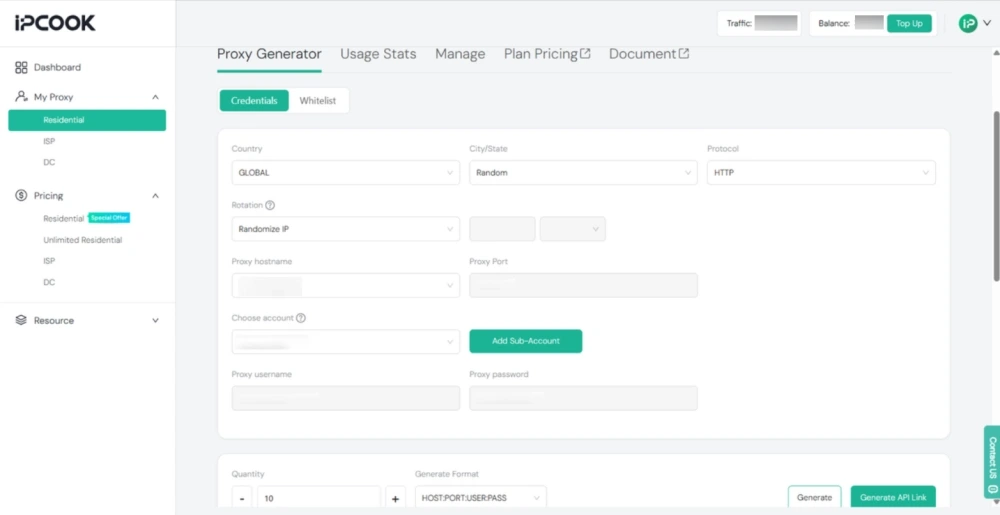Open Unlimited Residential pricing
Screen dimensions: 1000x515
[x=82, y=240]
